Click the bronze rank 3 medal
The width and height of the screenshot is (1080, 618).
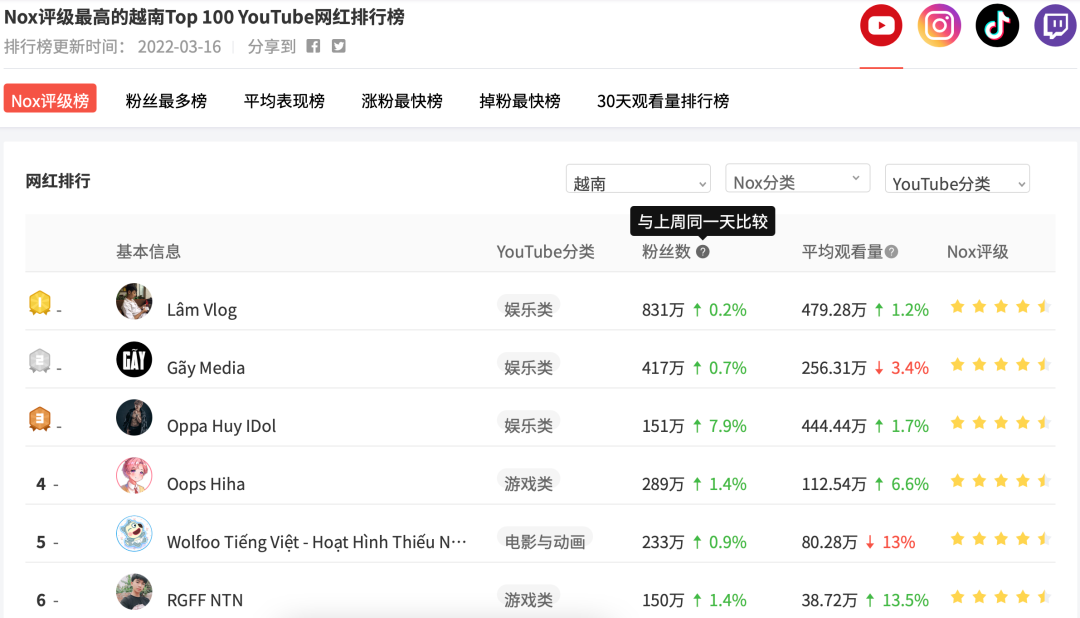[40, 419]
